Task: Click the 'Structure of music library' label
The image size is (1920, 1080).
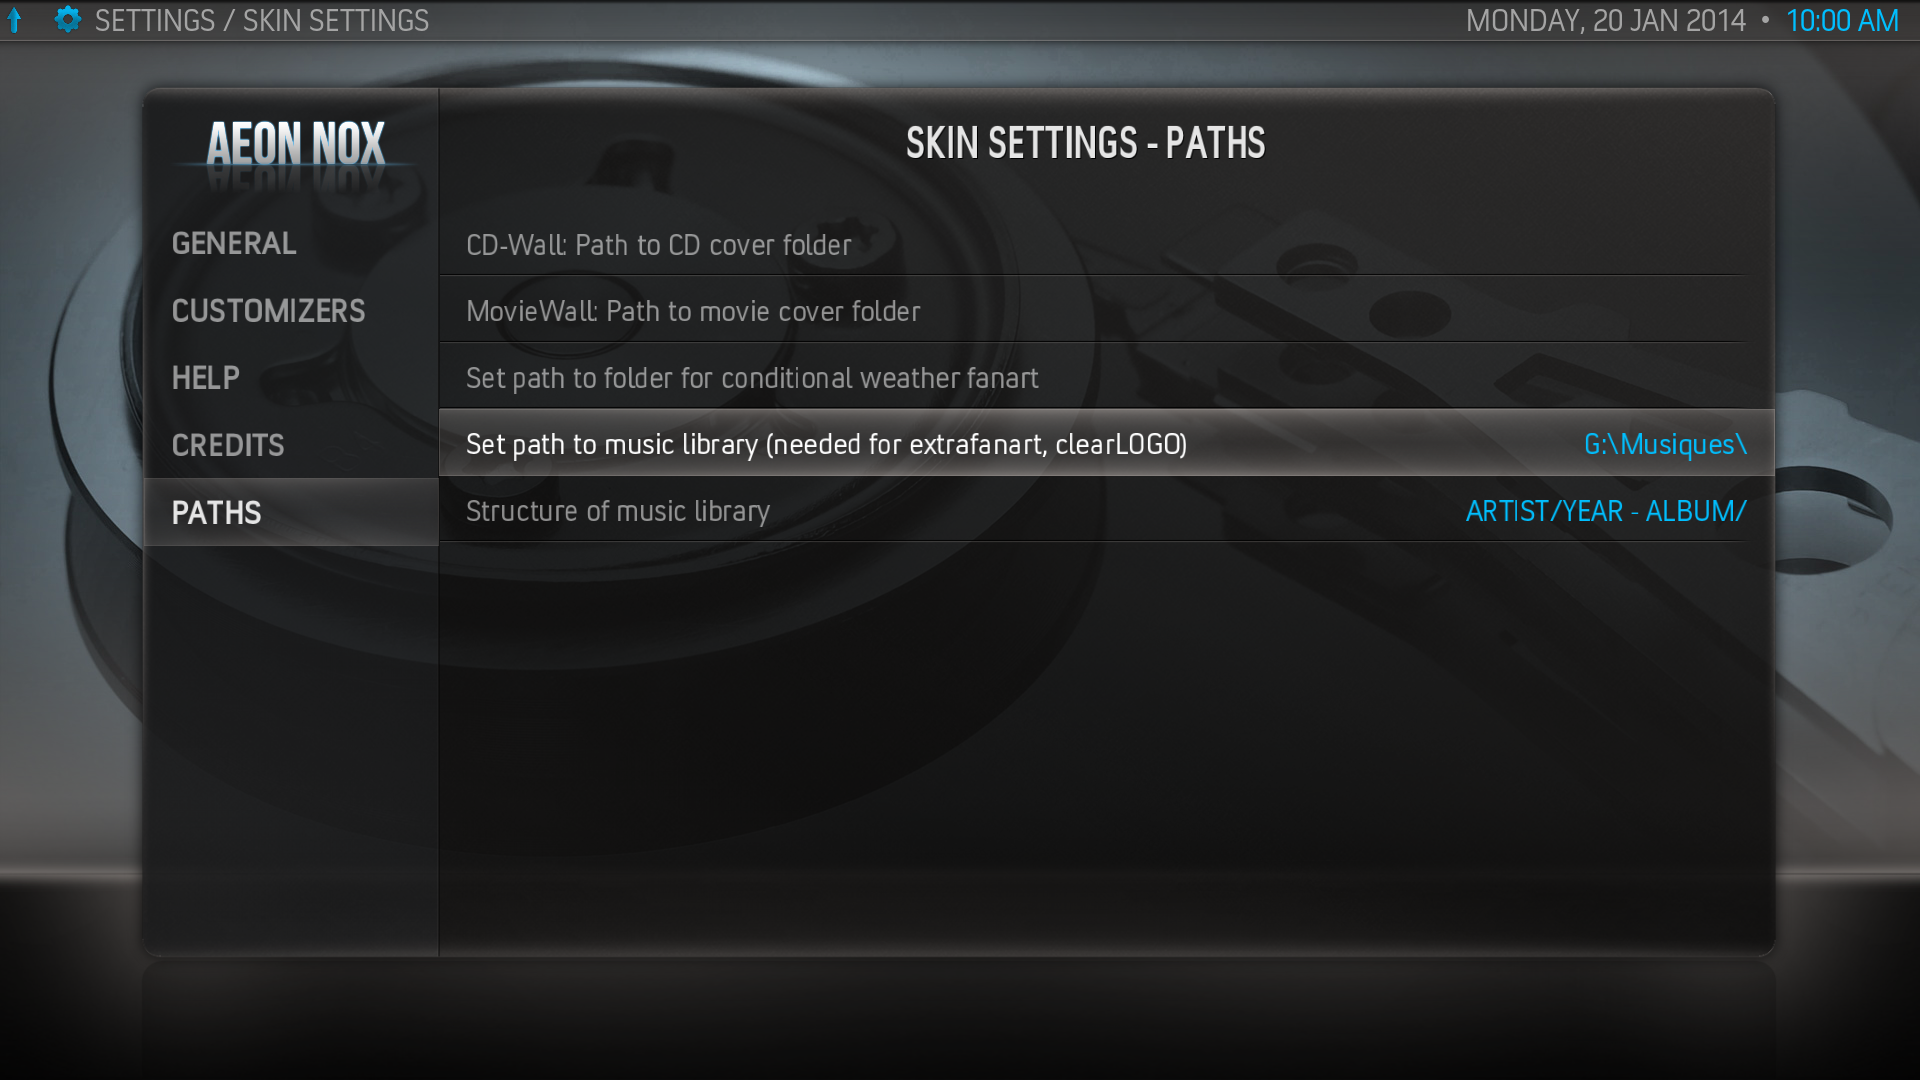Action: pyautogui.click(x=618, y=511)
